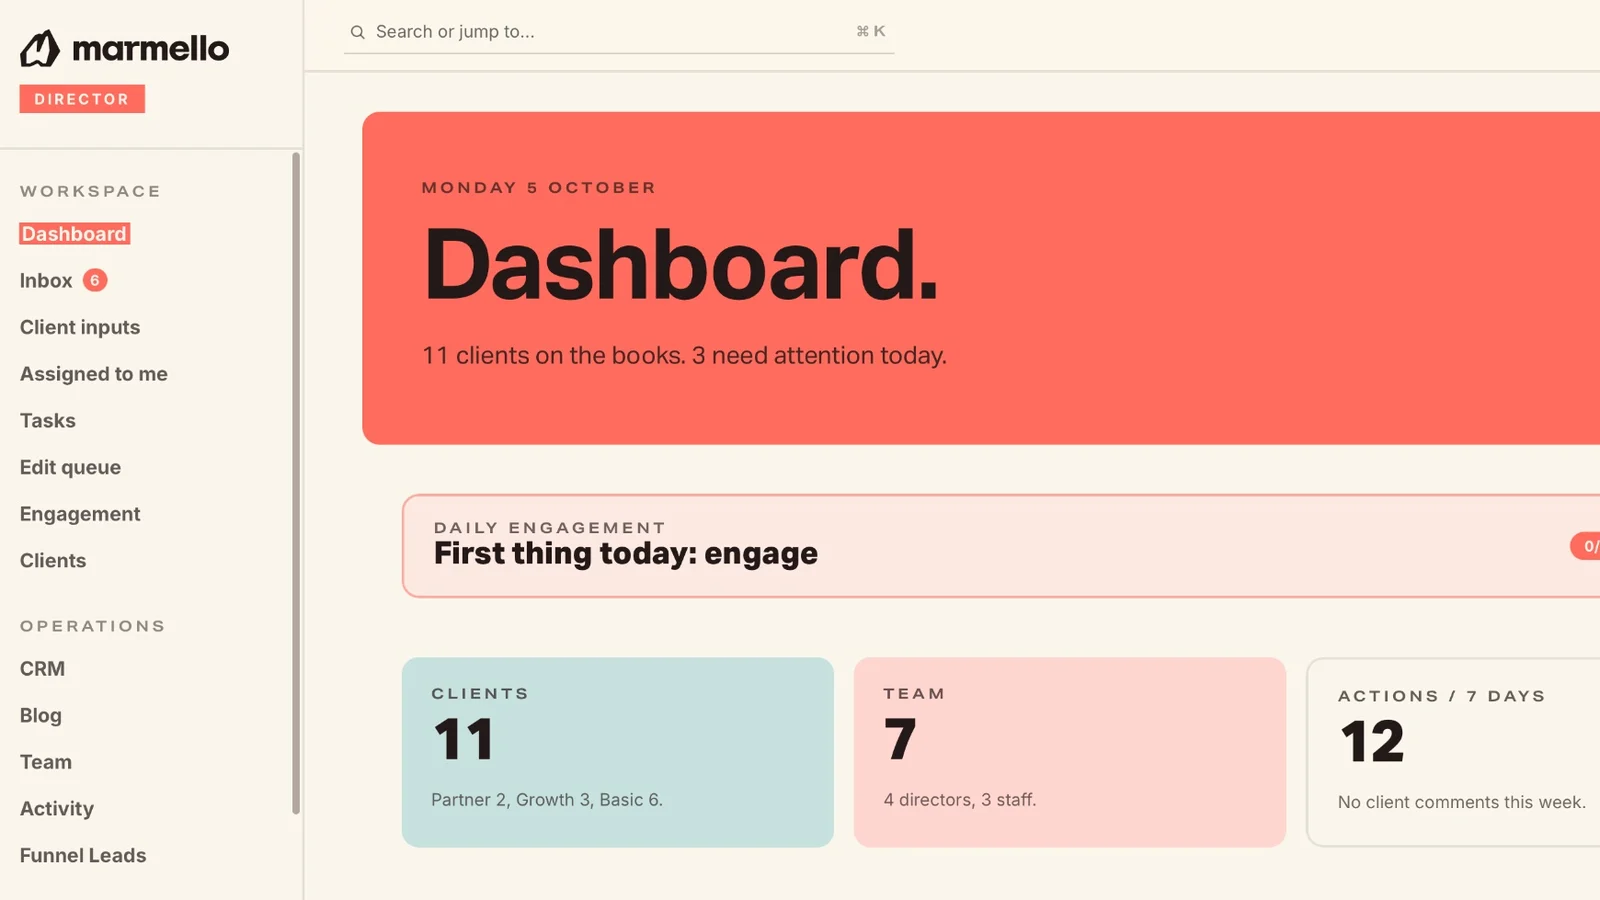
Task: Click '11 clients on the books' text
Action: tap(553, 356)
